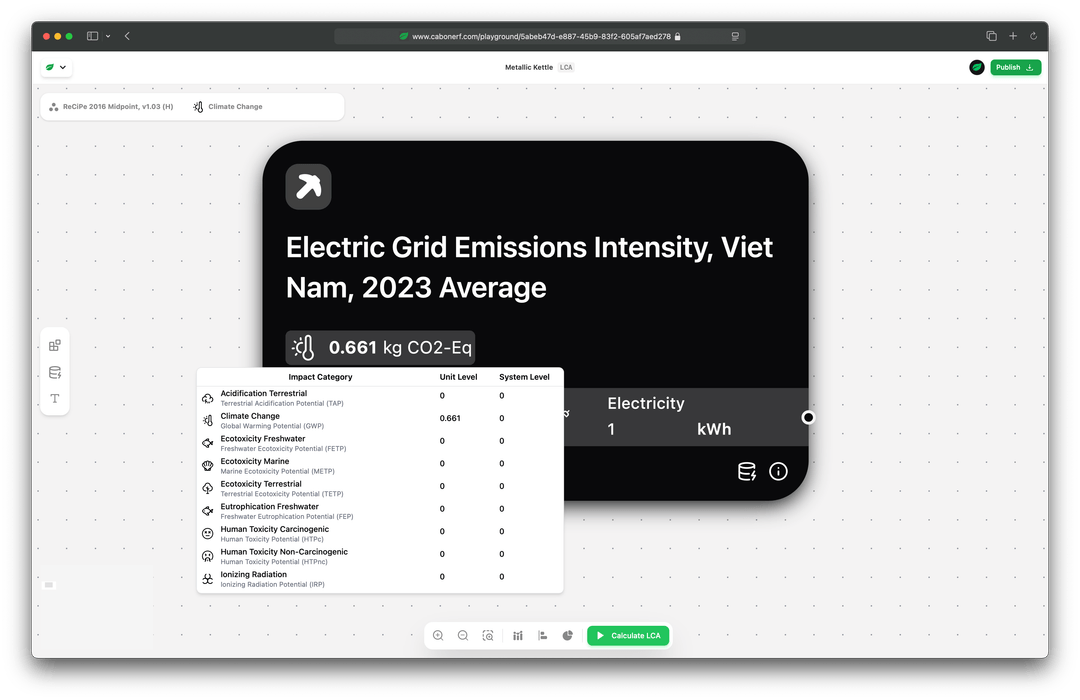
Task: Click the Calculate LCA button
Action: [x=628, y=635]
